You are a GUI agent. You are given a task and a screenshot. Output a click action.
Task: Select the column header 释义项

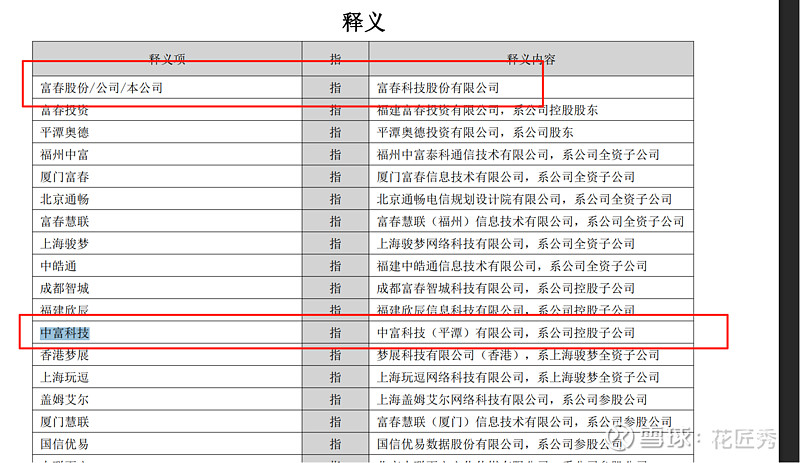(x=167, y=59)
